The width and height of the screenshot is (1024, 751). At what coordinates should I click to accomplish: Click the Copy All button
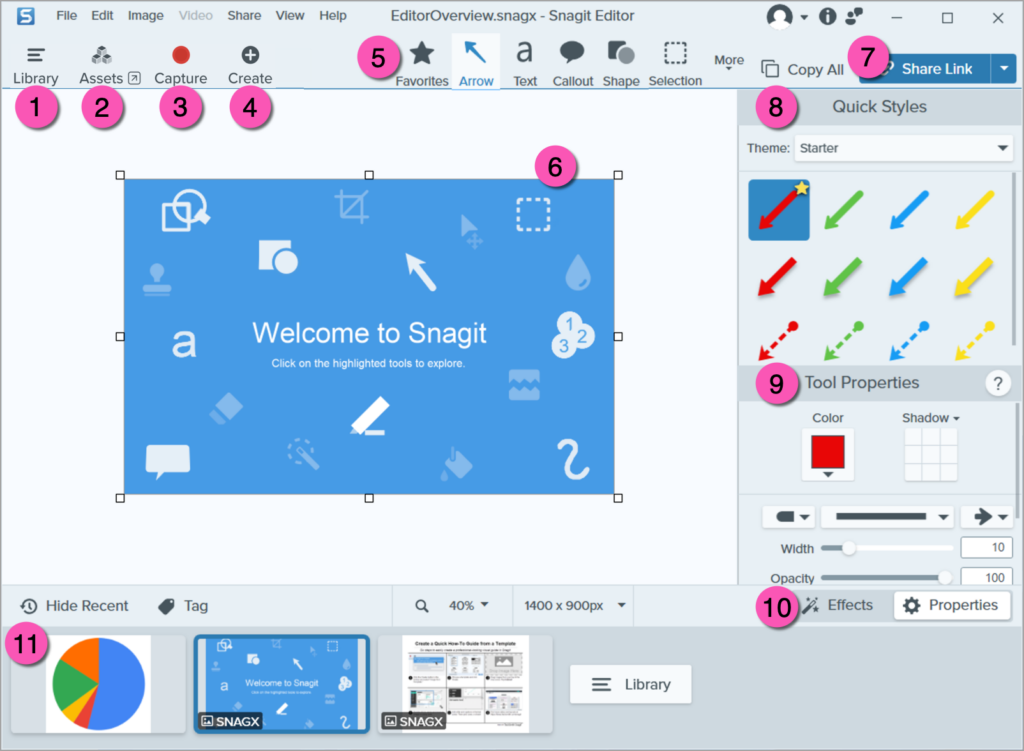click(803, 69)
